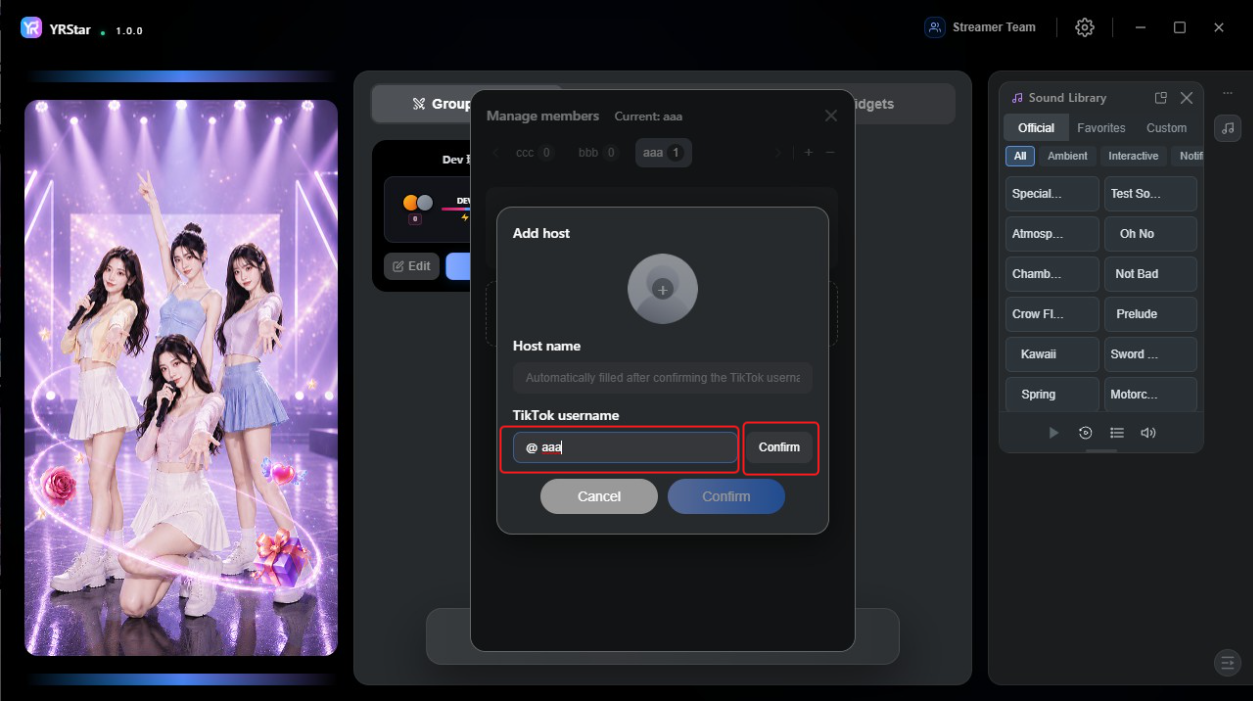
Task: Open the sound playlist list icon
Action: [1117, 433]
